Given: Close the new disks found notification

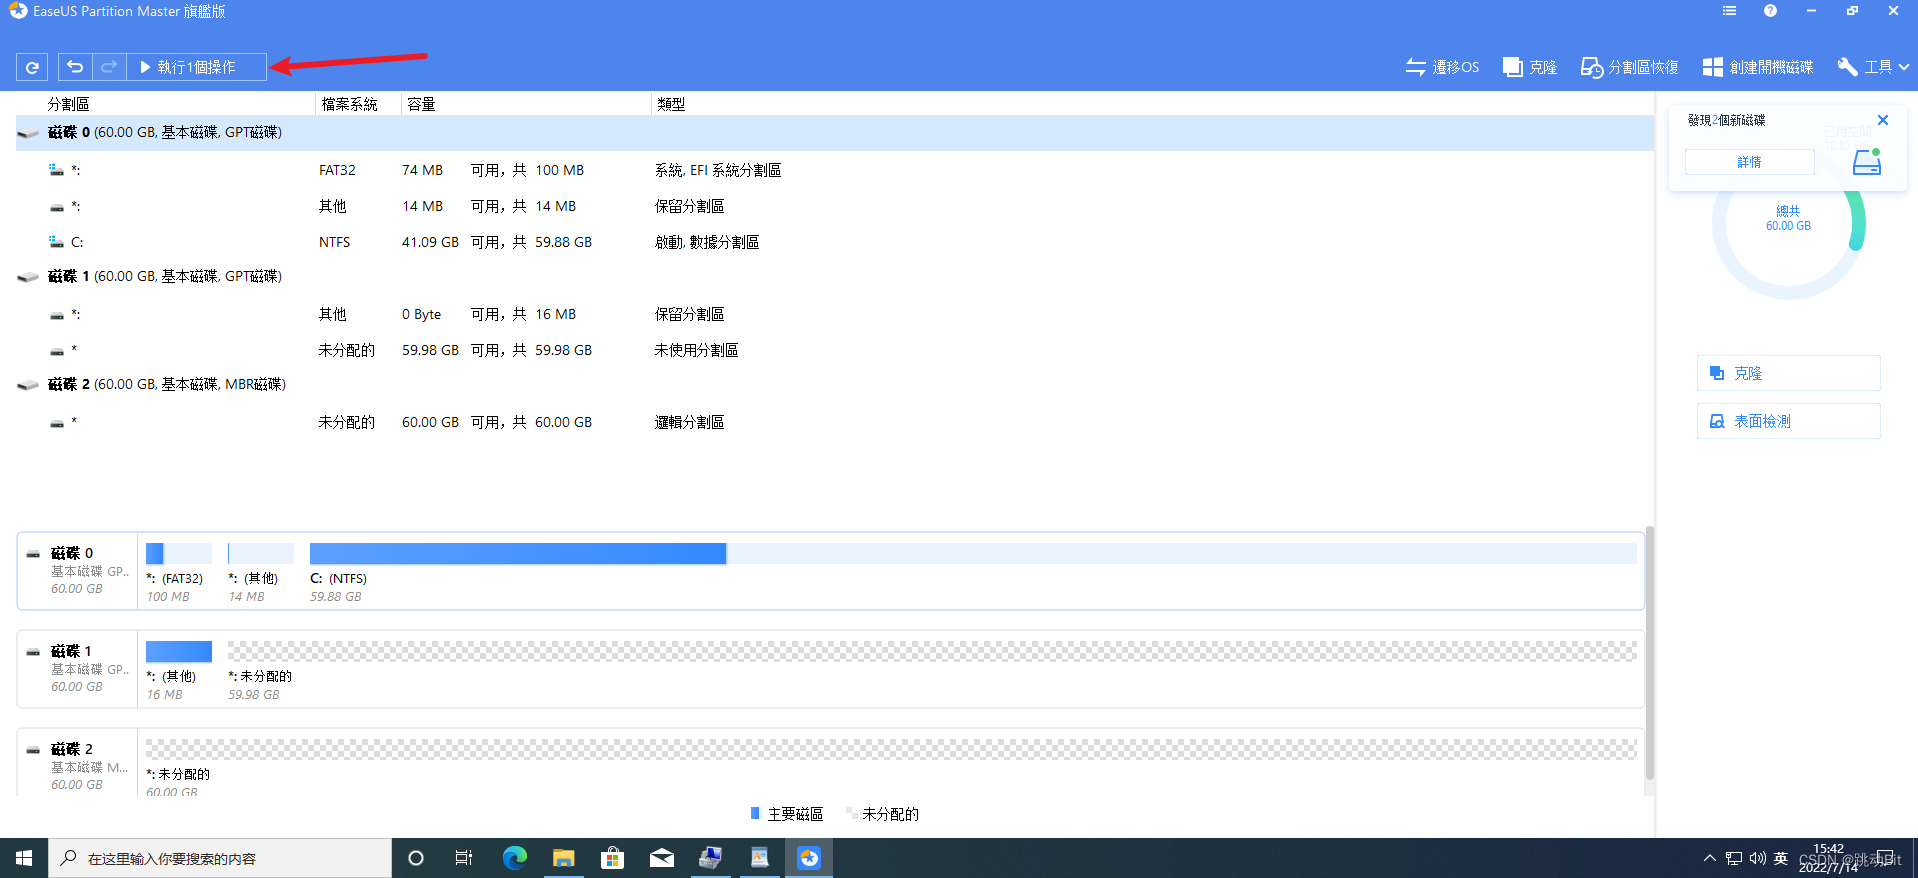Looking at the screenshot, I should (x=1883, y=120).
